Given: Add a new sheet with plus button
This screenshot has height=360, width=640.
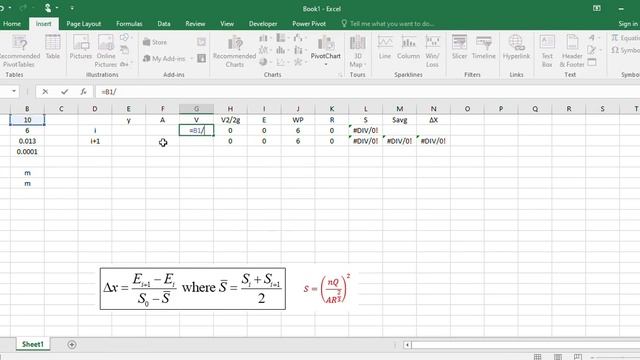Looking at the screenshot, I should [72, 345].
